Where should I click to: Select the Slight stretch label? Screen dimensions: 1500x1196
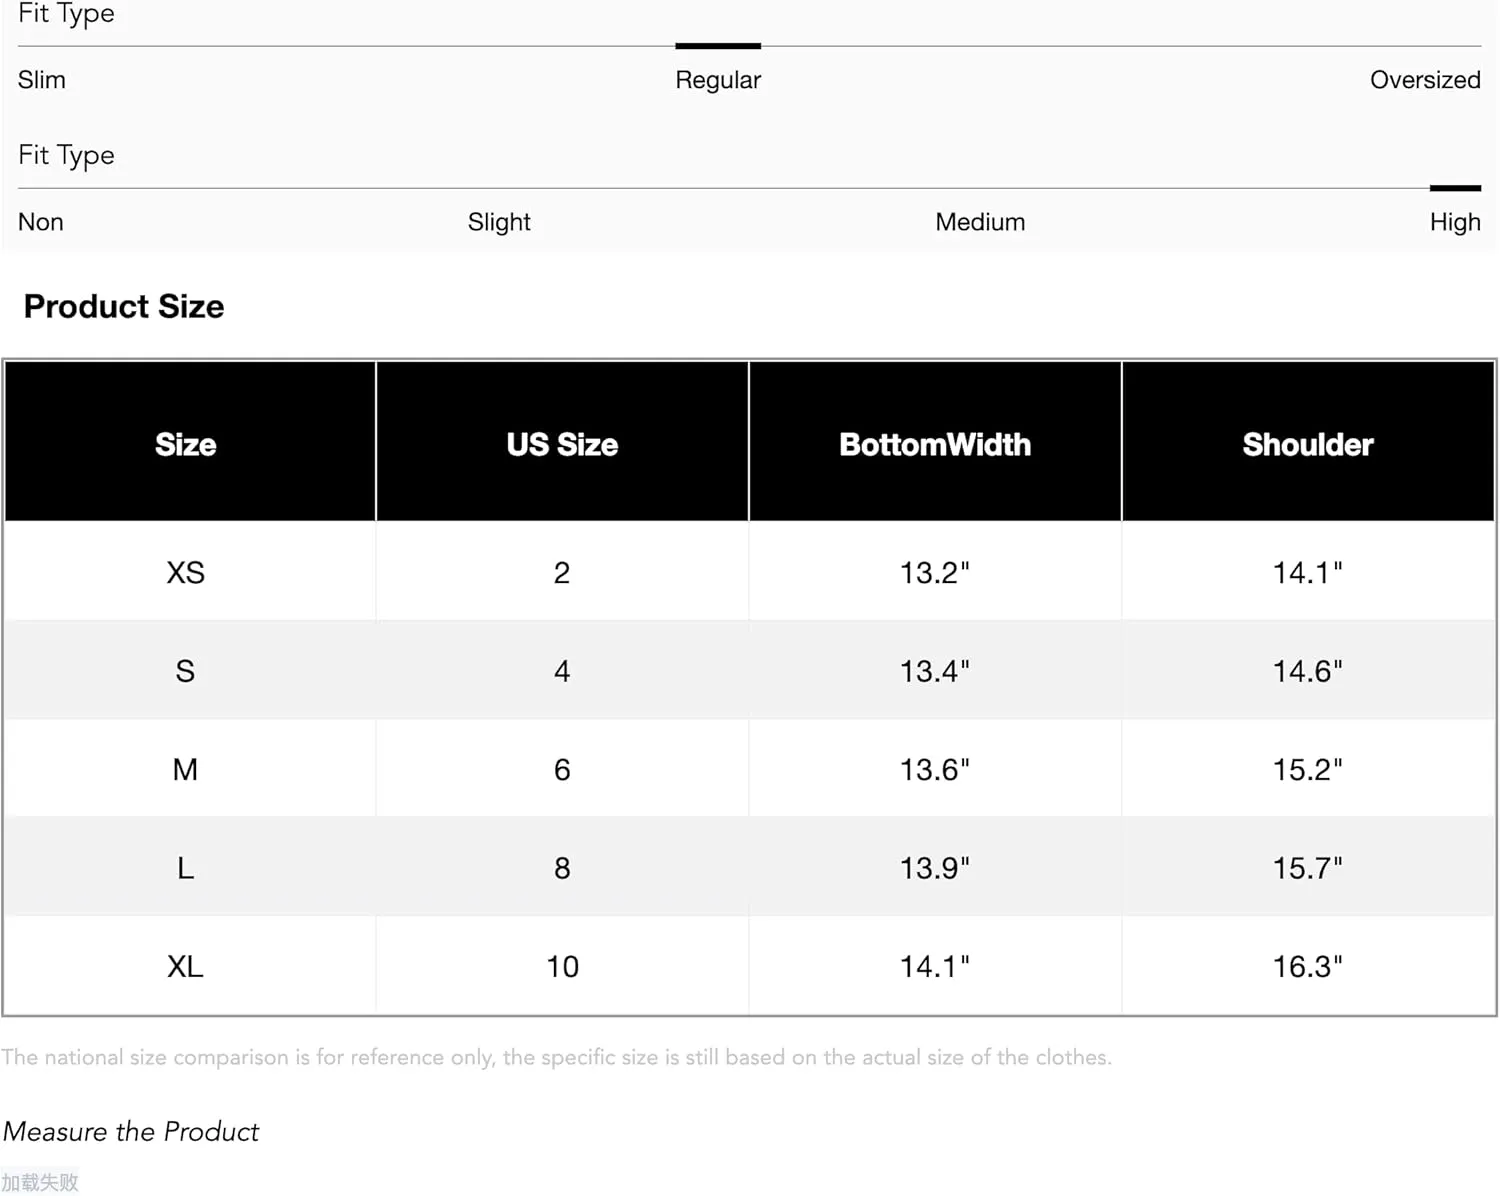point(499,222)
